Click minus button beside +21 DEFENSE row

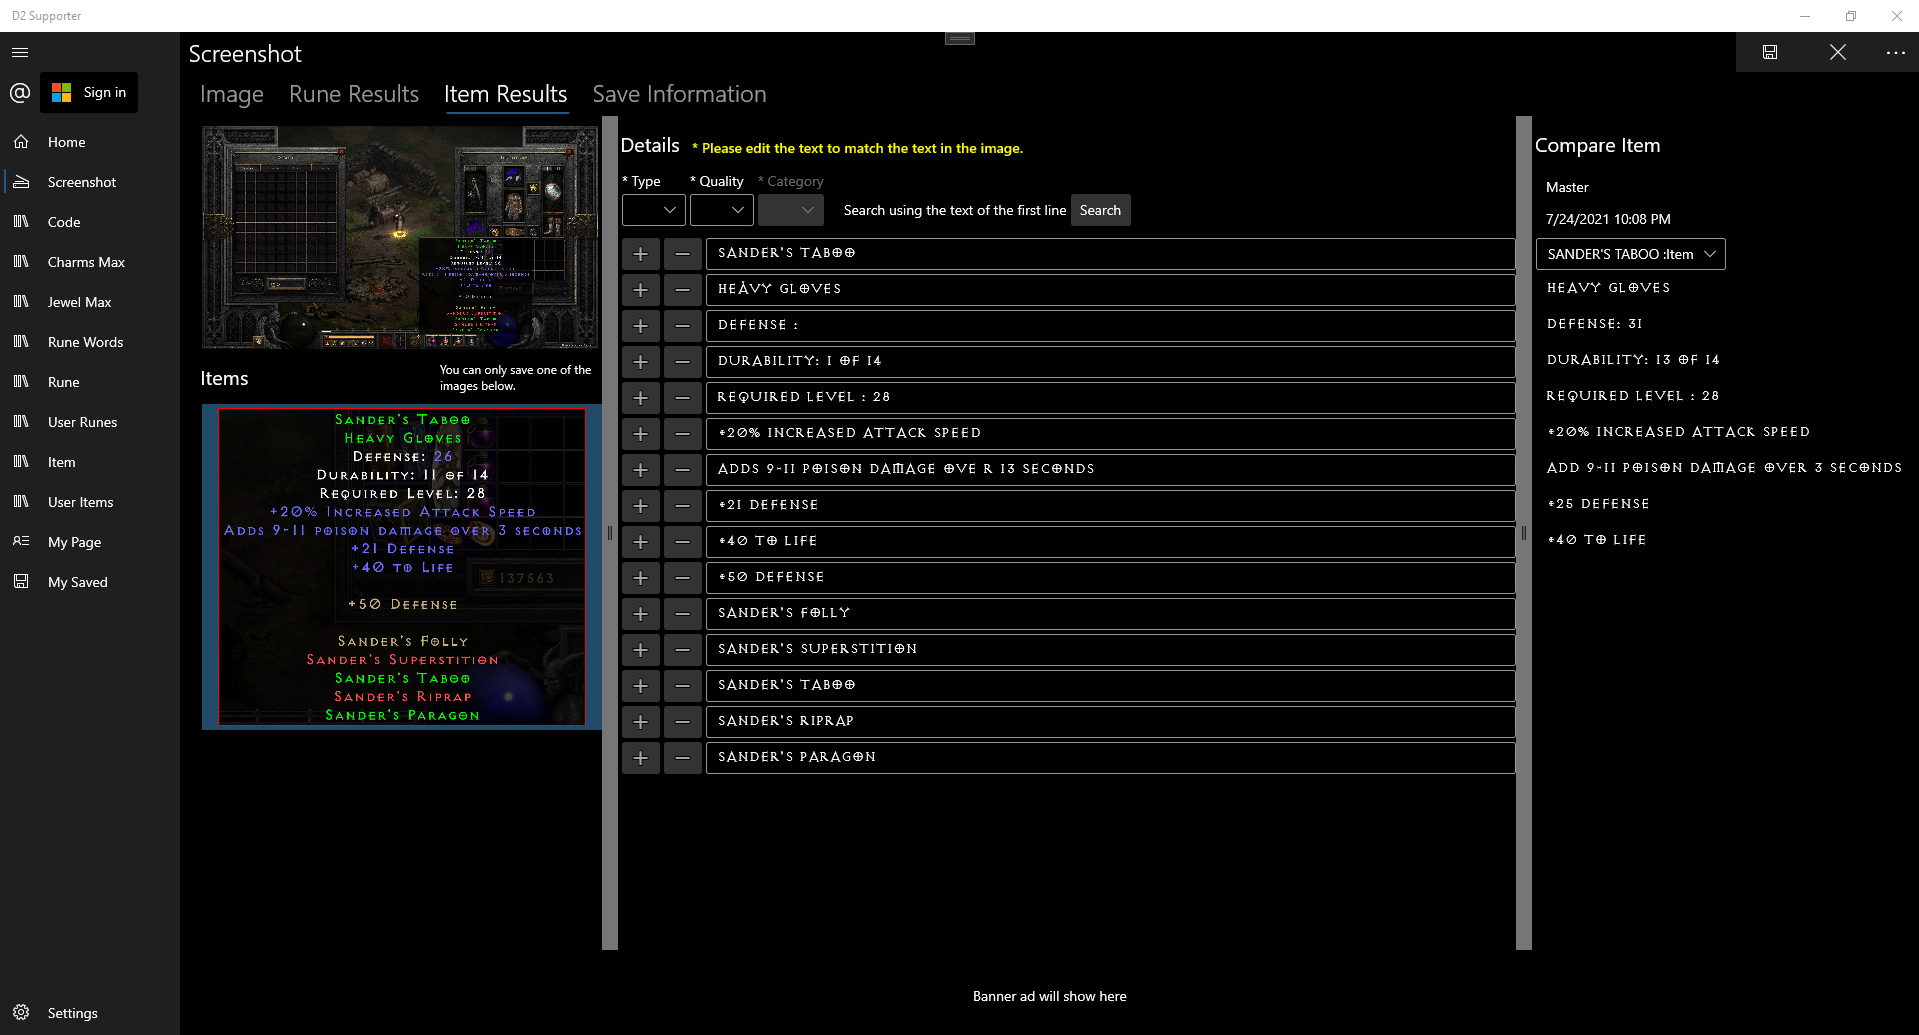pos(682,506)
